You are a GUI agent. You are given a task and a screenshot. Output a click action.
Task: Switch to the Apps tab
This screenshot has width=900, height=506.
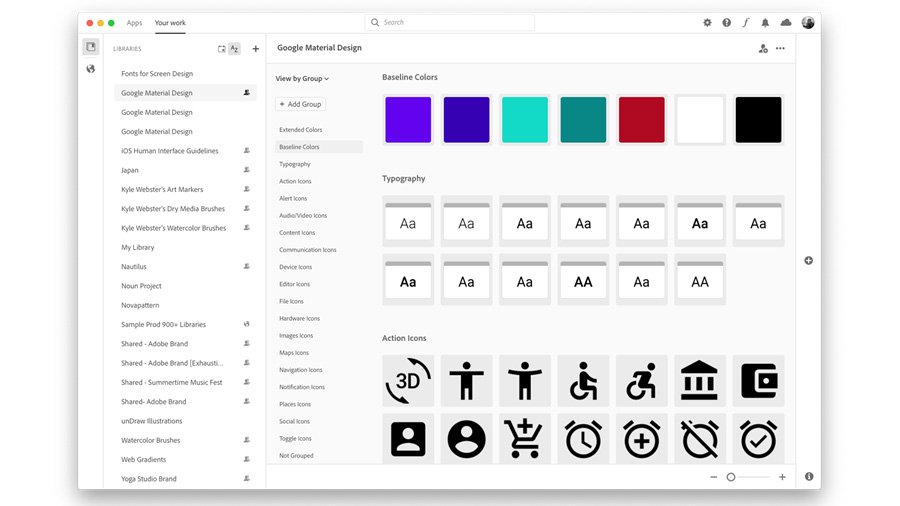[134, 23]
